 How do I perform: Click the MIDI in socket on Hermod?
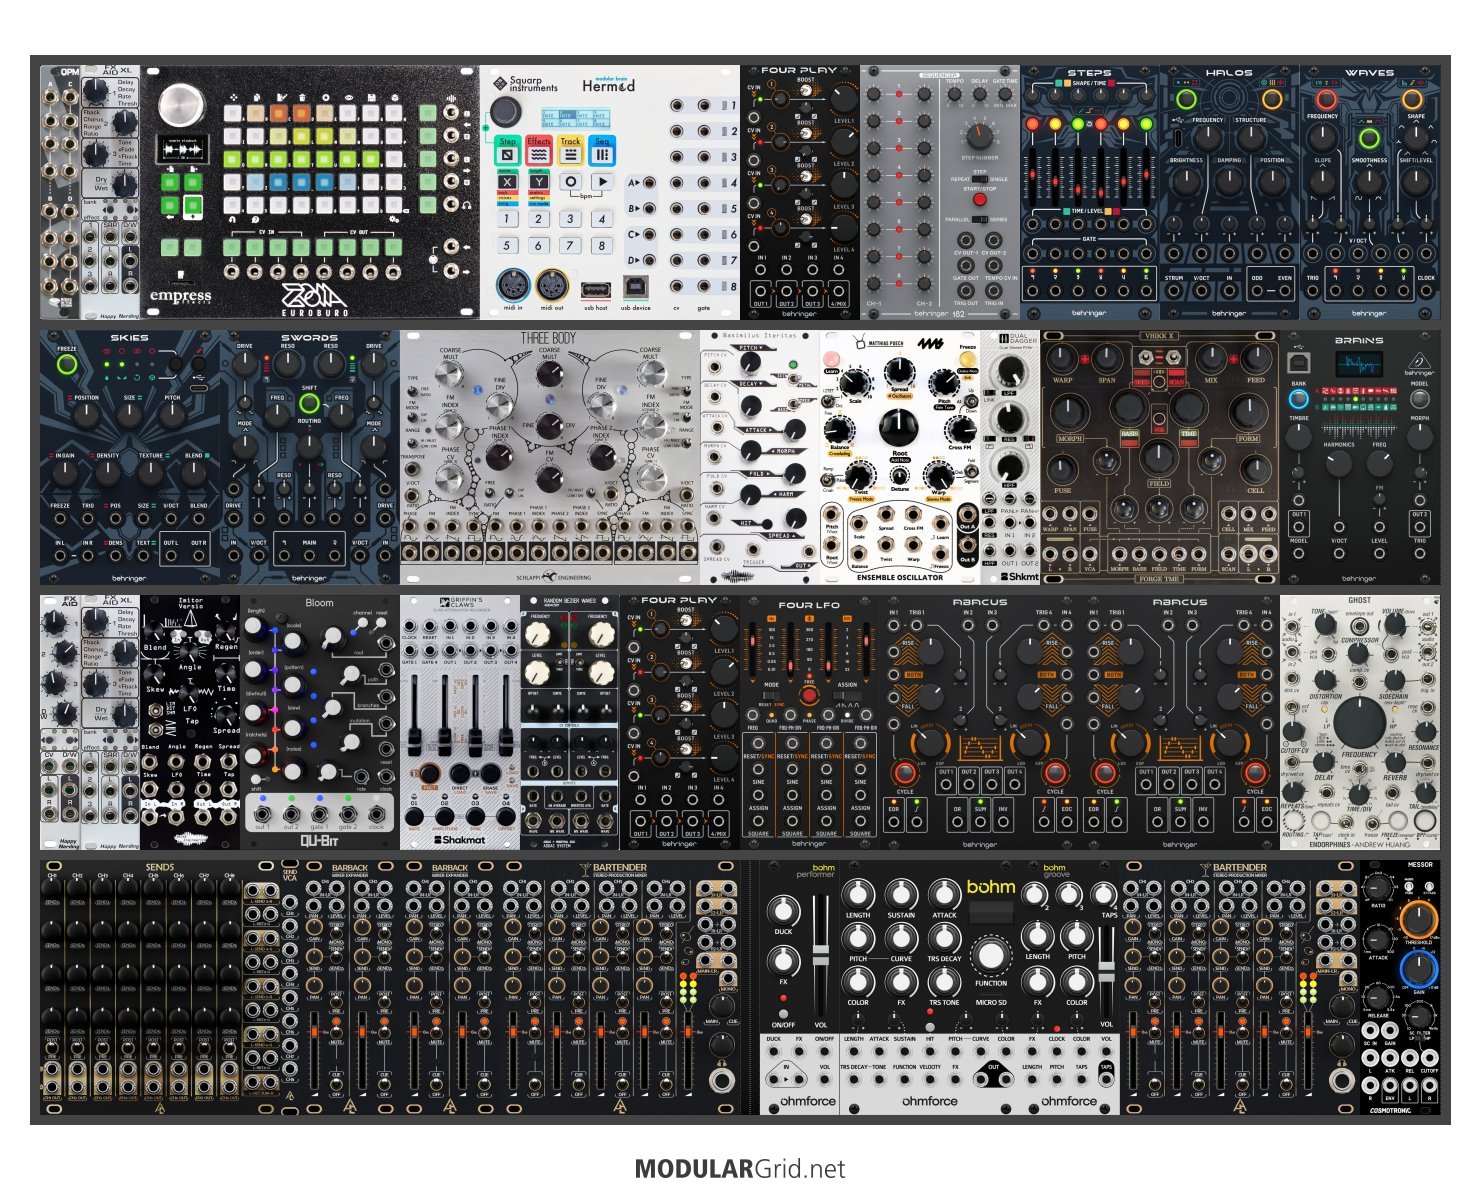(513, 287)
